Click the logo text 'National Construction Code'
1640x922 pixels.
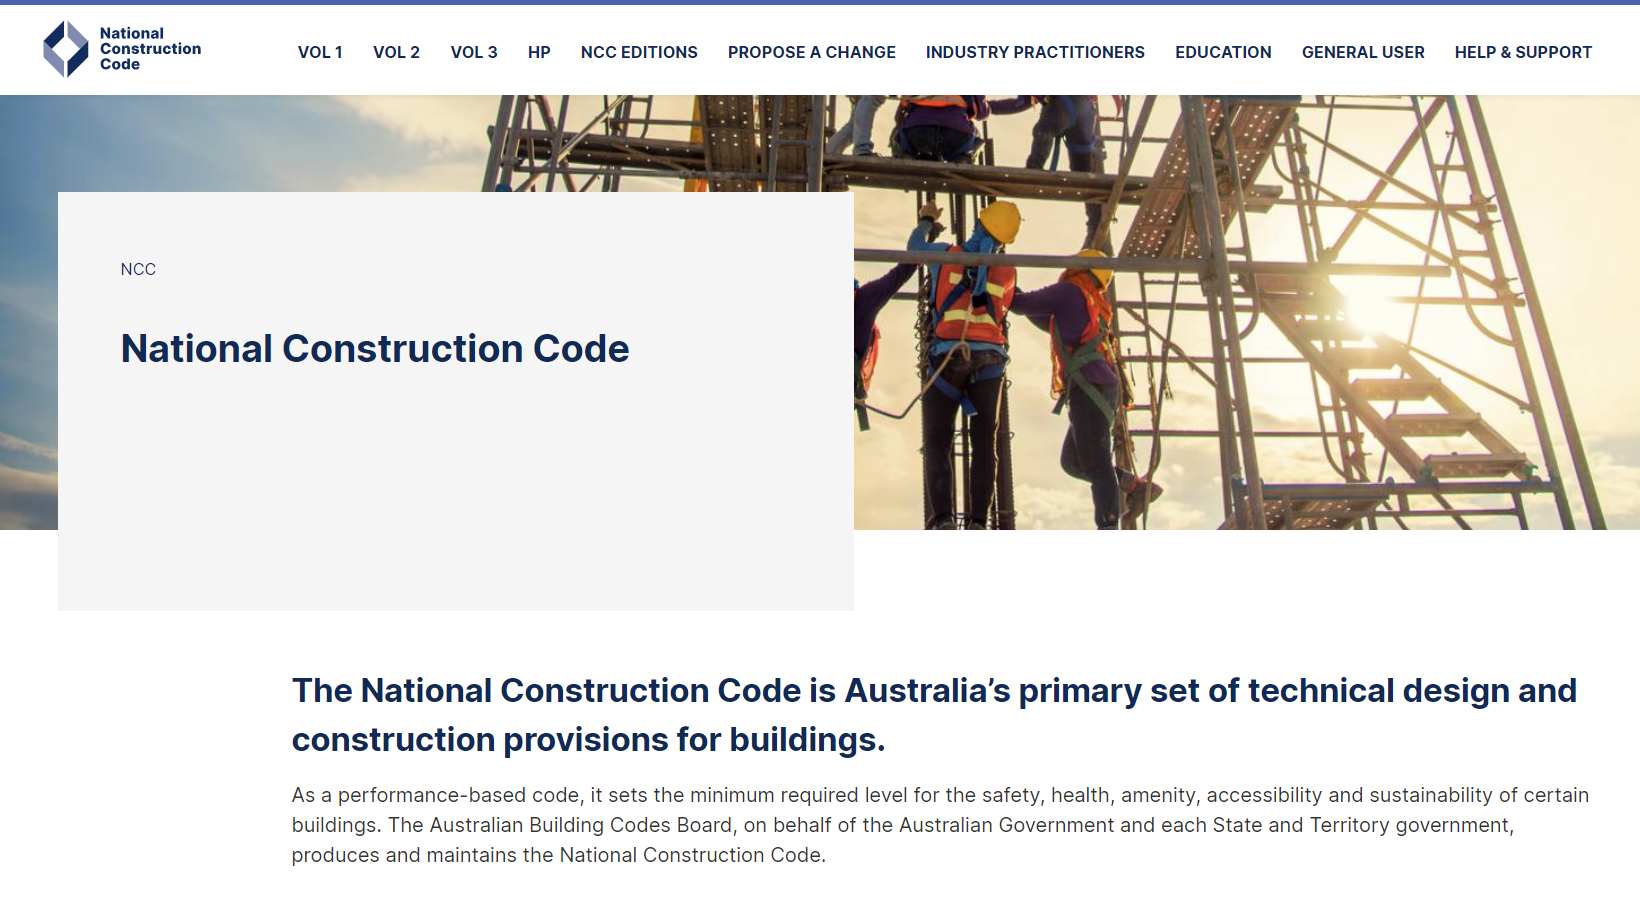pos(150,49)
